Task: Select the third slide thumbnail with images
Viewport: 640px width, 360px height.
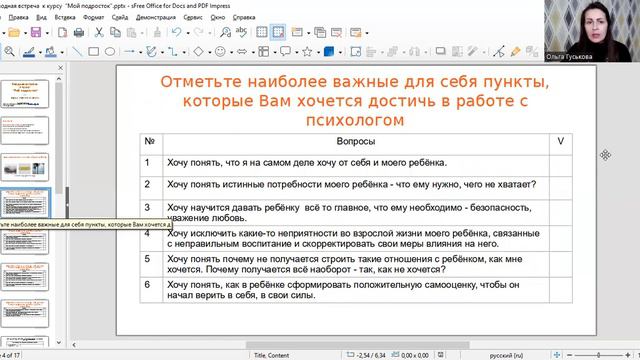Action: [24, 167]
